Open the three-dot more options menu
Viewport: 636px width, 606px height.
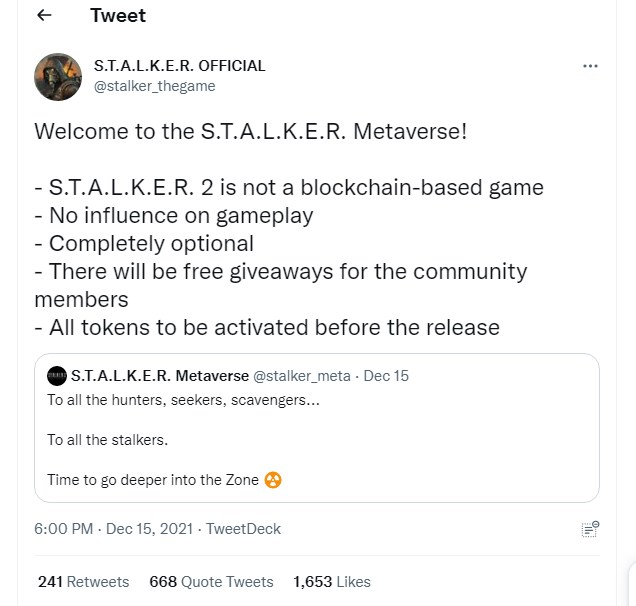(x=590, y=66)
